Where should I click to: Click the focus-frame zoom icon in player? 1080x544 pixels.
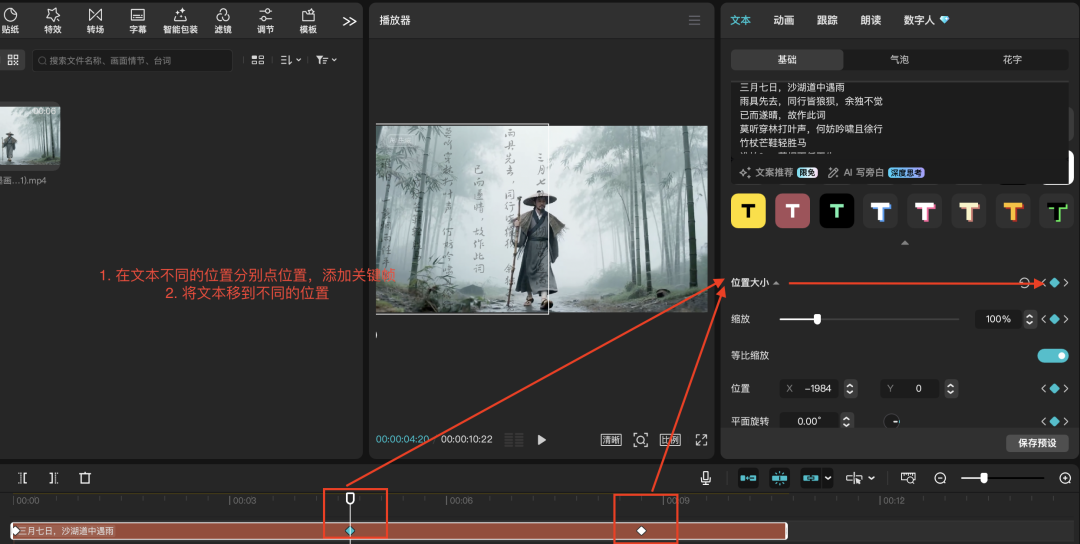tap(641, 439)
